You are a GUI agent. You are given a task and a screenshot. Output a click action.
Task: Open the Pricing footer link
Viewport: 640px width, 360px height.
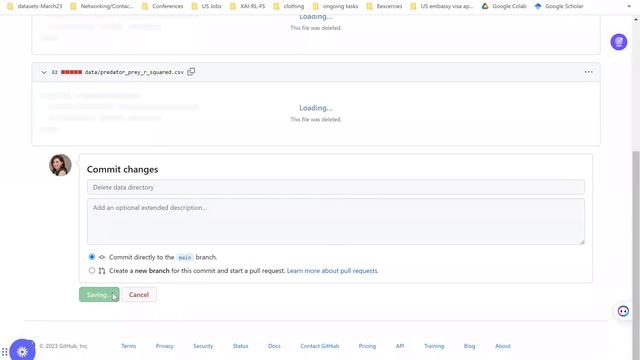click(x=367, y=346)
